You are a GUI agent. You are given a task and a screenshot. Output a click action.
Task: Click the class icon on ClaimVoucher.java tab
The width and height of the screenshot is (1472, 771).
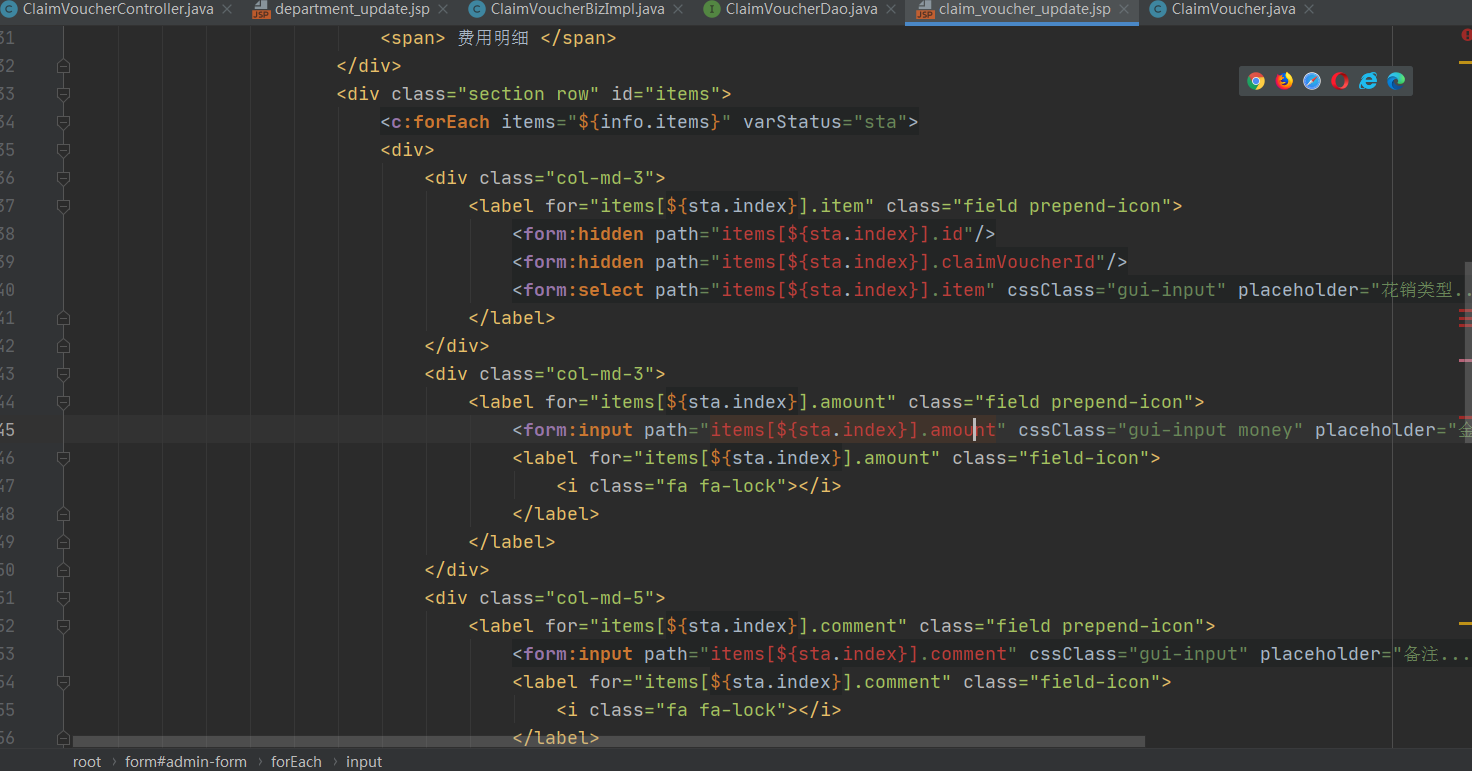tap(1158, 9)
